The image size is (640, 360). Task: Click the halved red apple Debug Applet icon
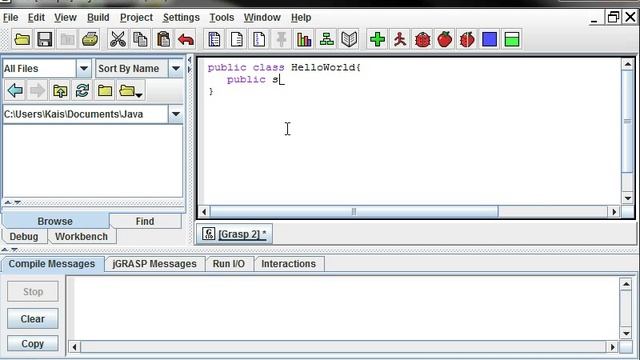pos(467,40)
